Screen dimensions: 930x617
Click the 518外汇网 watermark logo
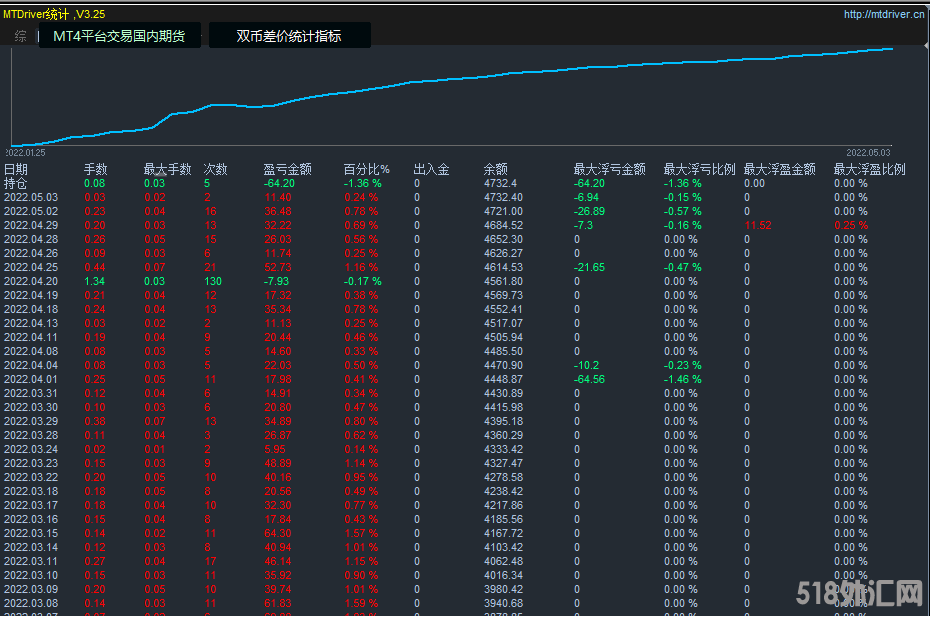click(x=858, y=596)
